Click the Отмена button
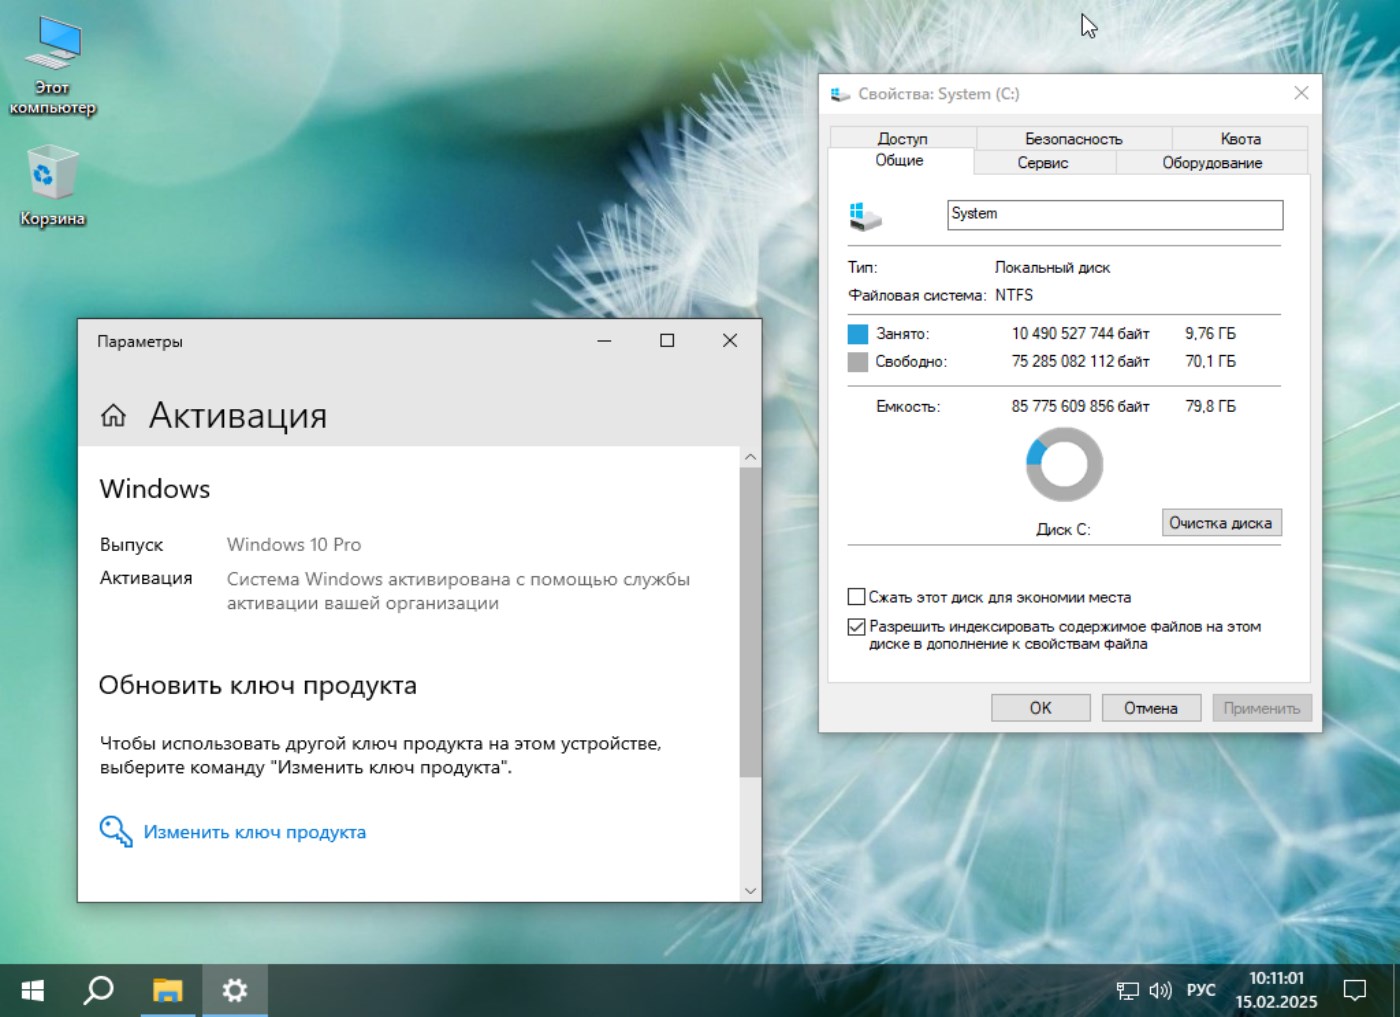 1151,708
